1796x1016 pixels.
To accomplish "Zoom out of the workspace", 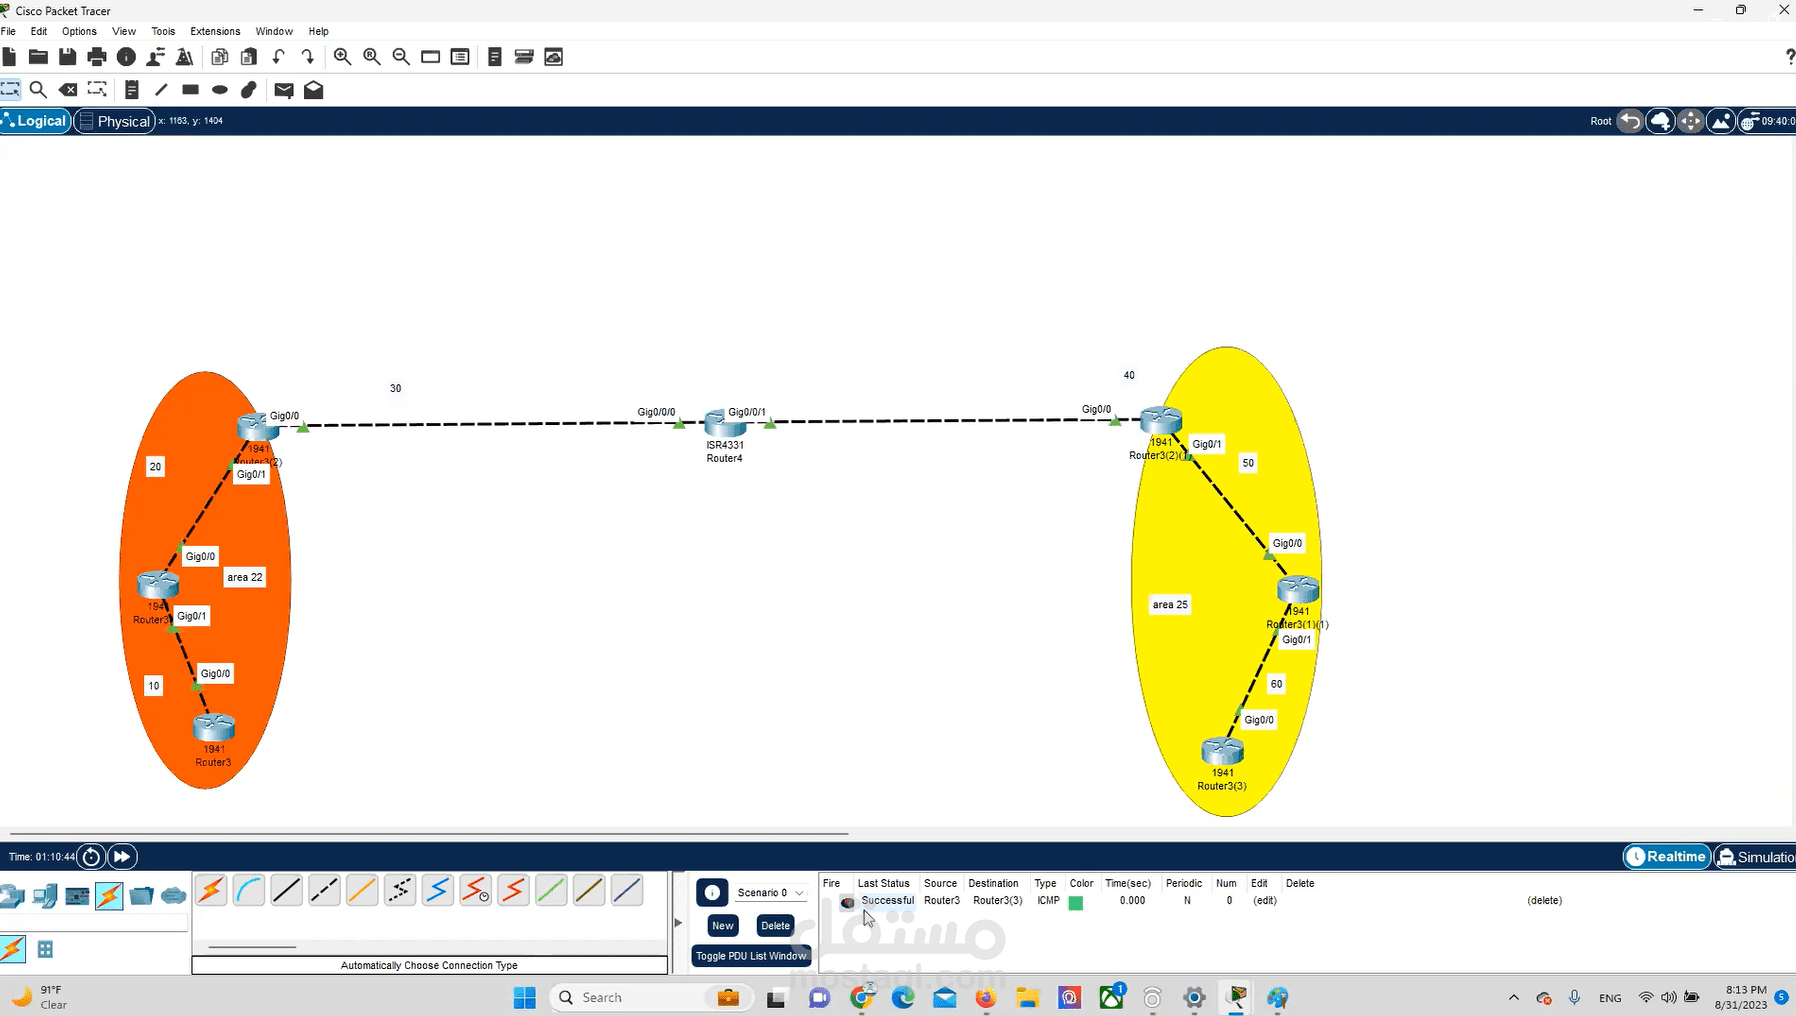I will pyautogui.click(x=401, y=57).
